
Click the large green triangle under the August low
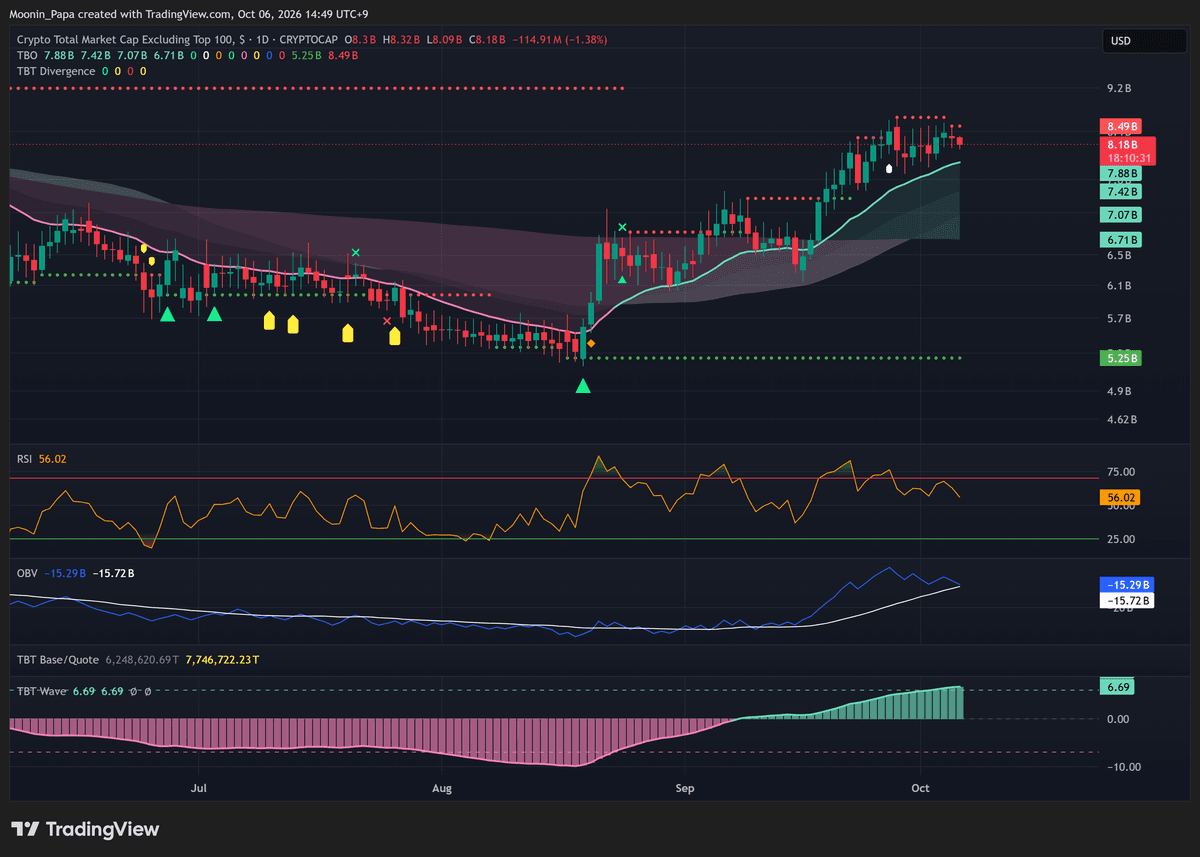[x=583, y=385]
